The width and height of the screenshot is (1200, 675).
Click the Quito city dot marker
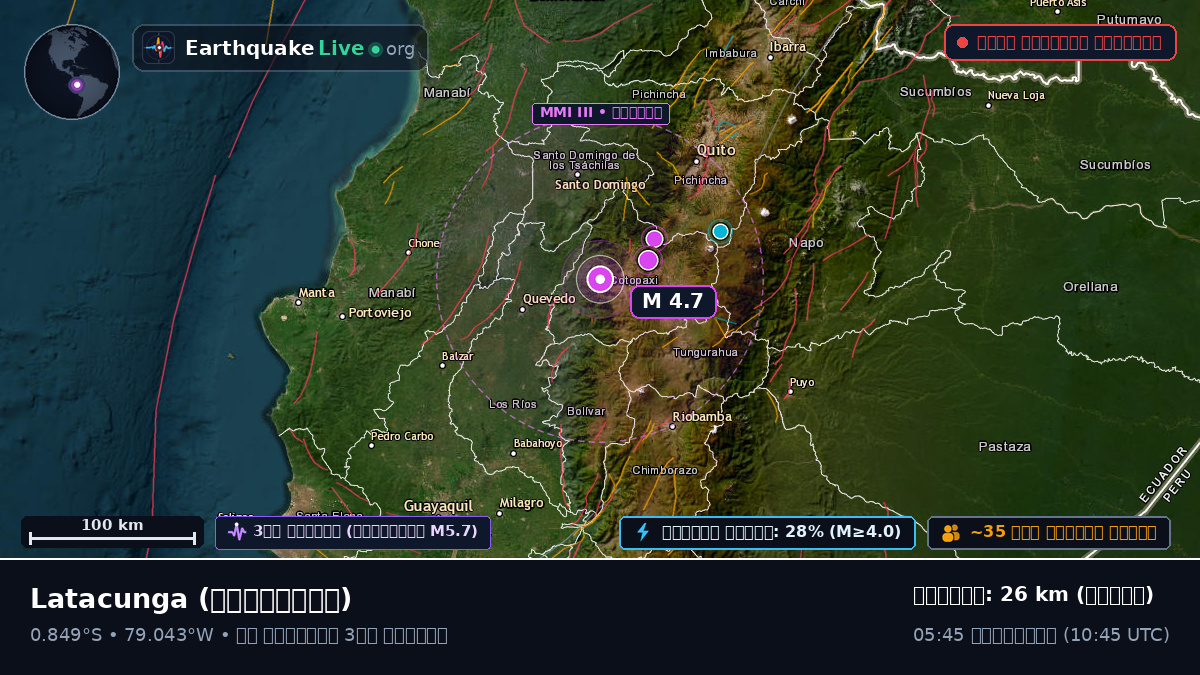pos(697,161)
